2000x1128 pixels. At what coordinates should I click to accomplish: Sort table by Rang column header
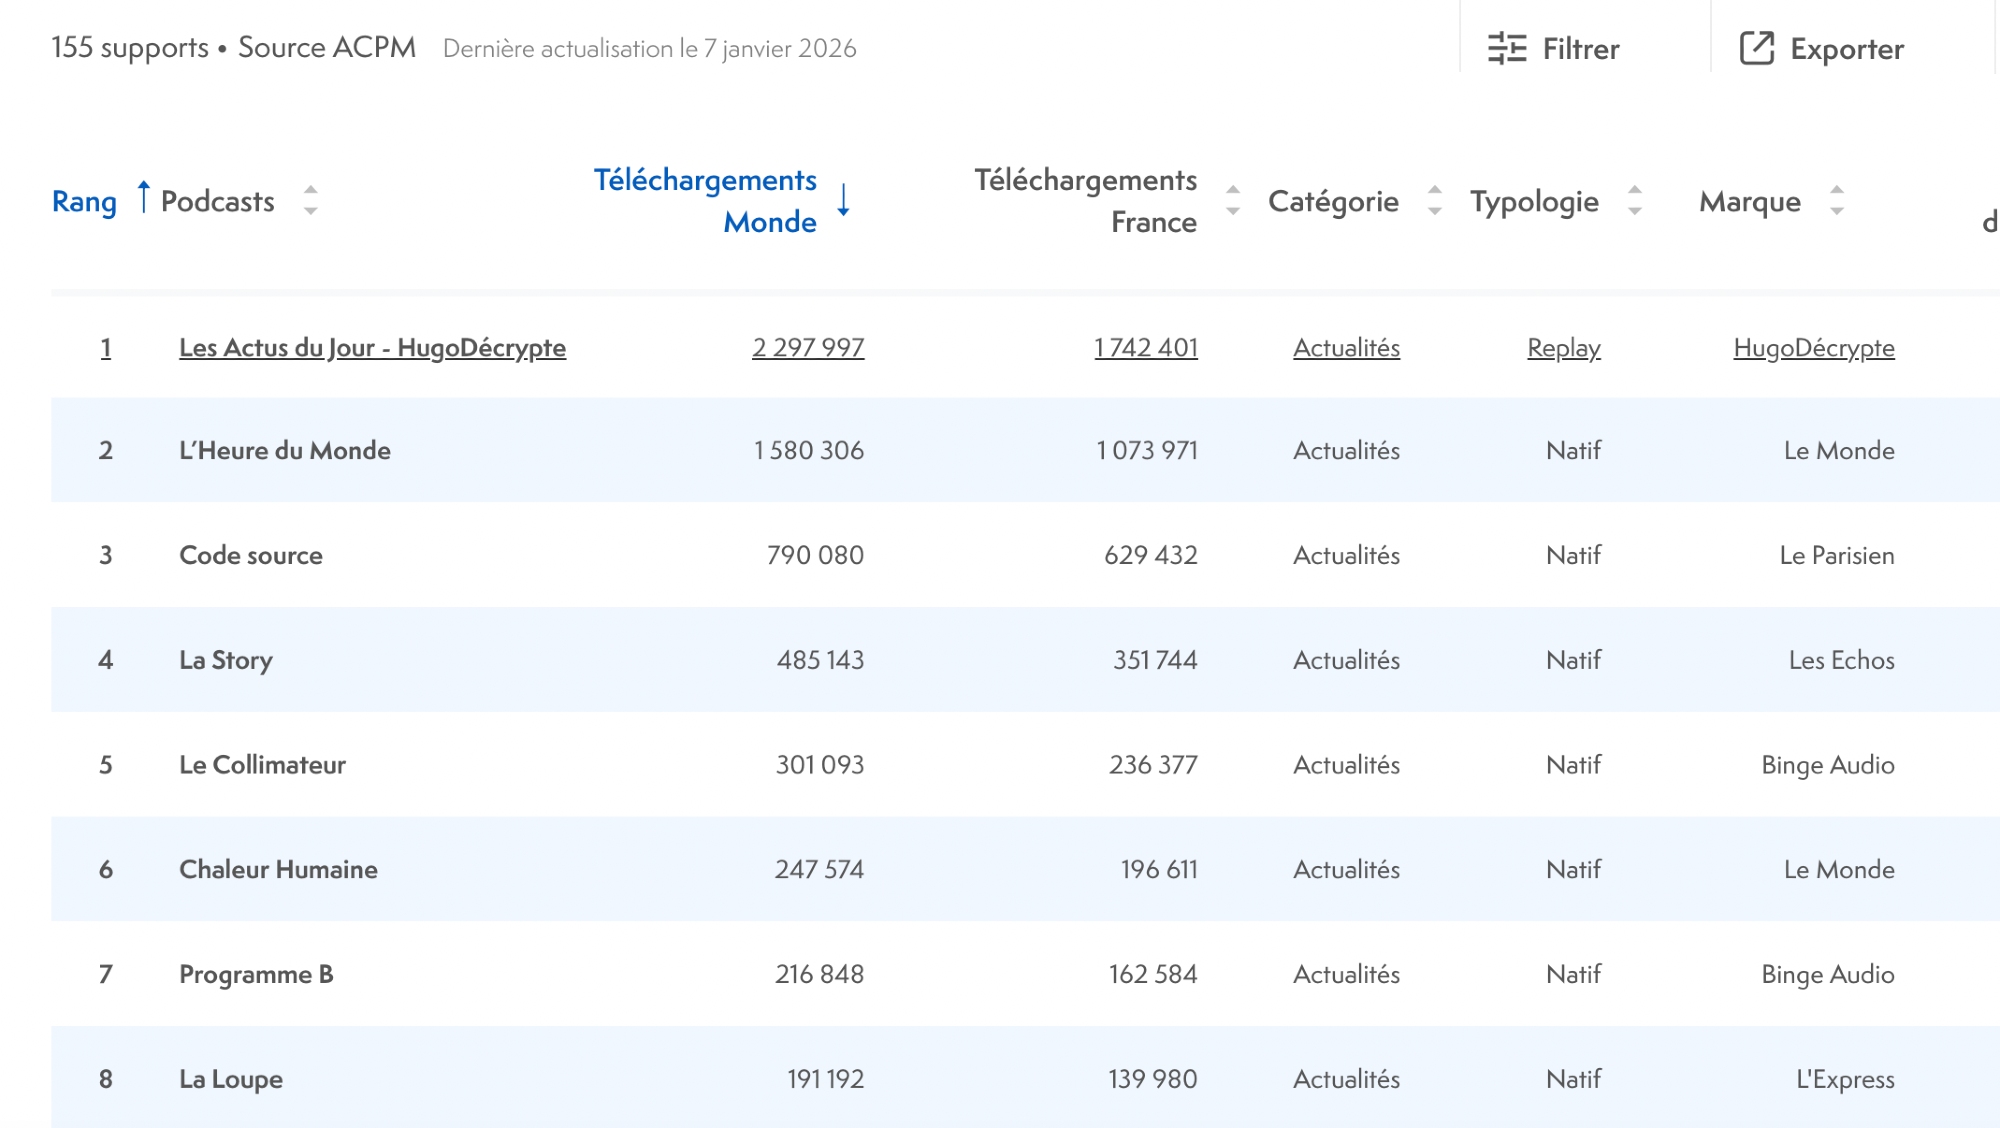(x=84, y=202)
